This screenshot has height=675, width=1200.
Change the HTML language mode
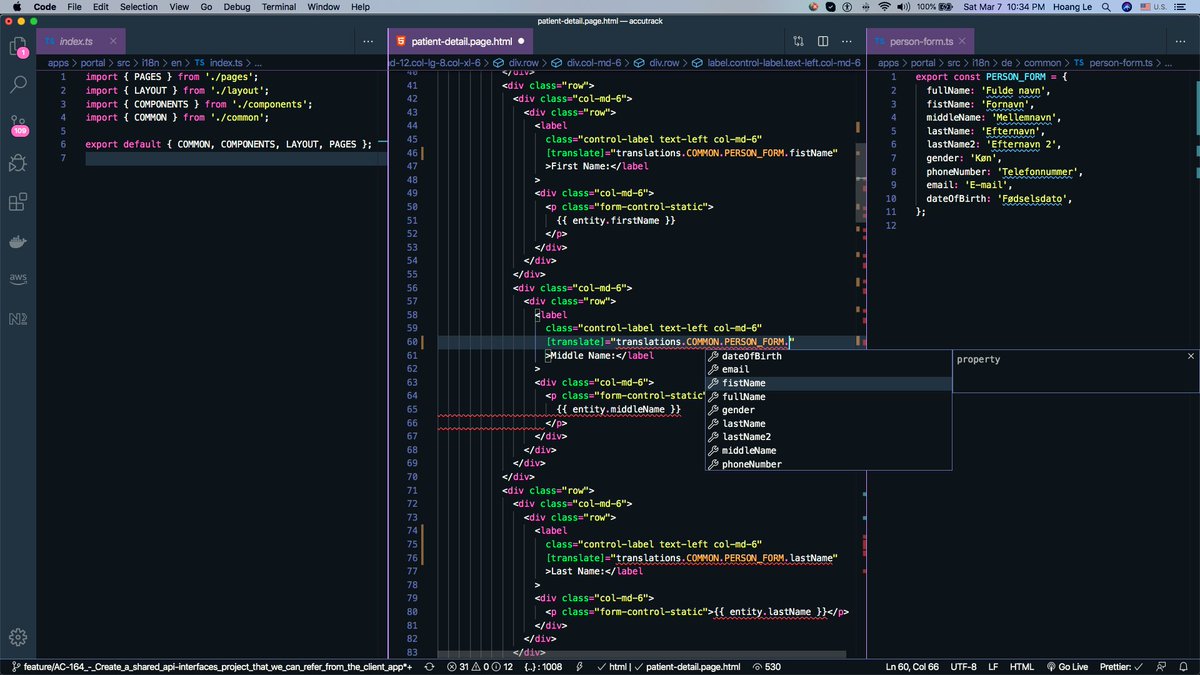pyautogui.click(x=1022, y=667)
